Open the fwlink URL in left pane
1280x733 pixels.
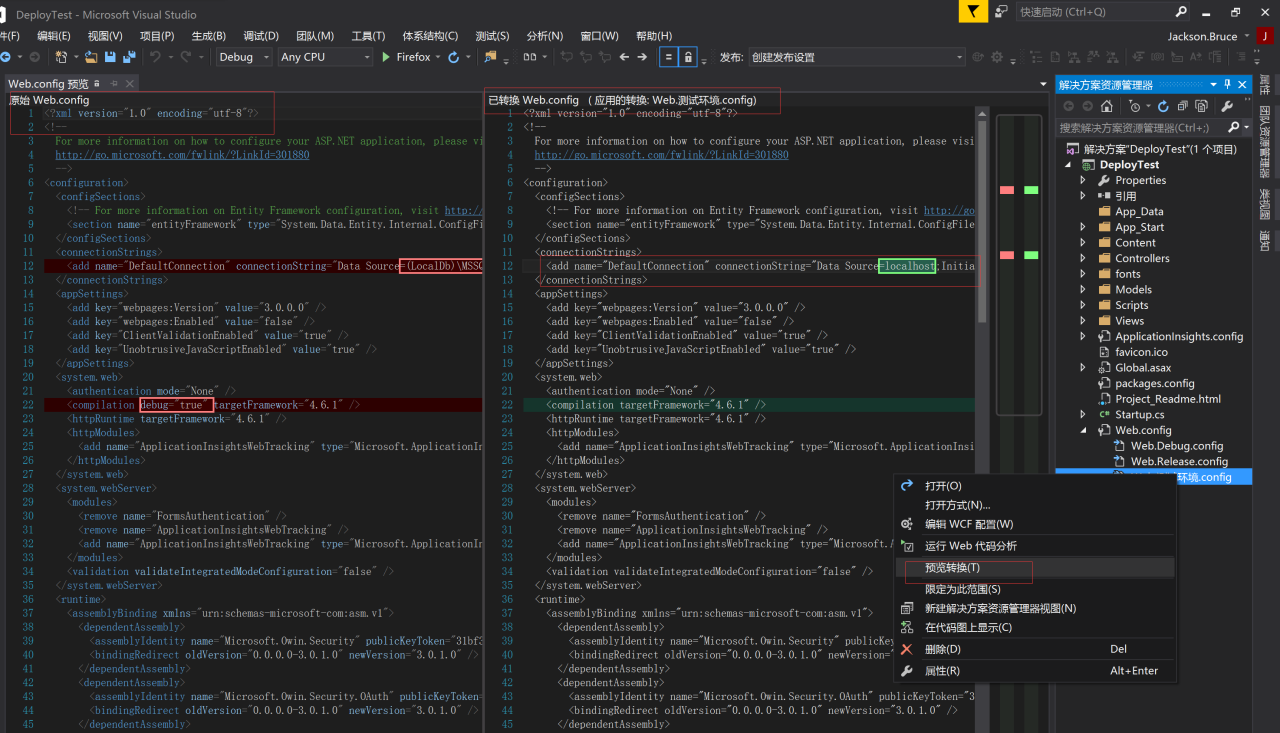182,155
